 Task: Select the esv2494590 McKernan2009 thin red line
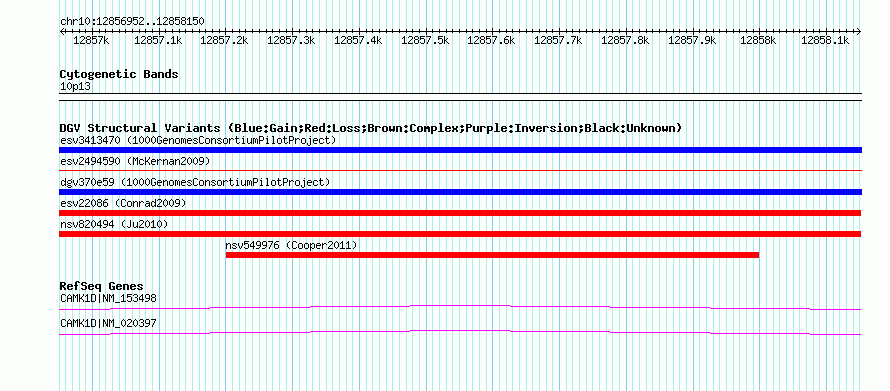(460, 170)
